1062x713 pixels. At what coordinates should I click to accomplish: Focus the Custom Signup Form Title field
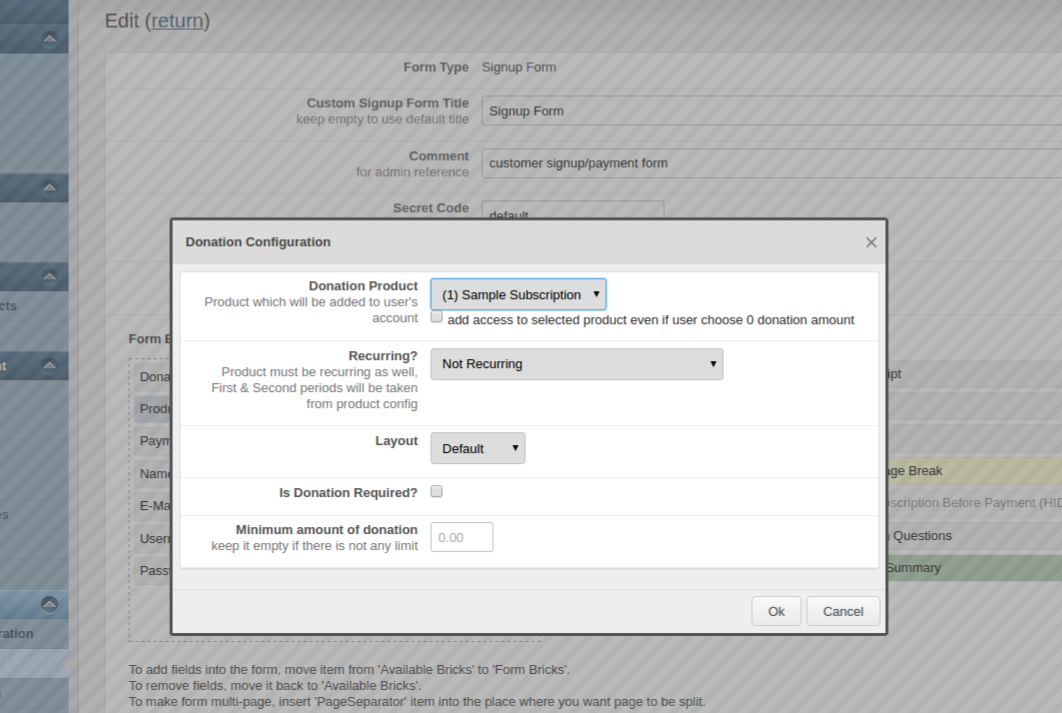770,111
